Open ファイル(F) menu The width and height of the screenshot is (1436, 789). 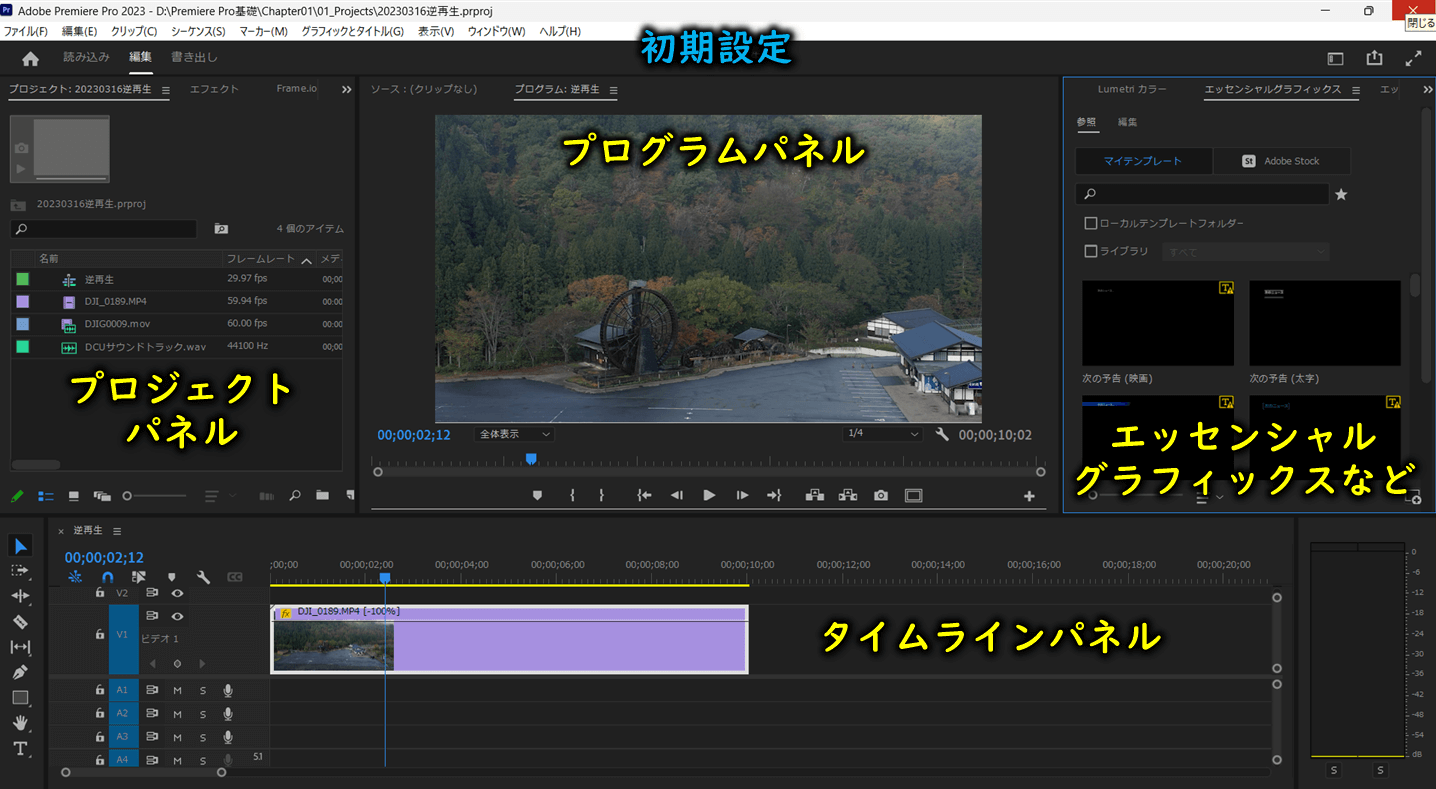[25, 31]
